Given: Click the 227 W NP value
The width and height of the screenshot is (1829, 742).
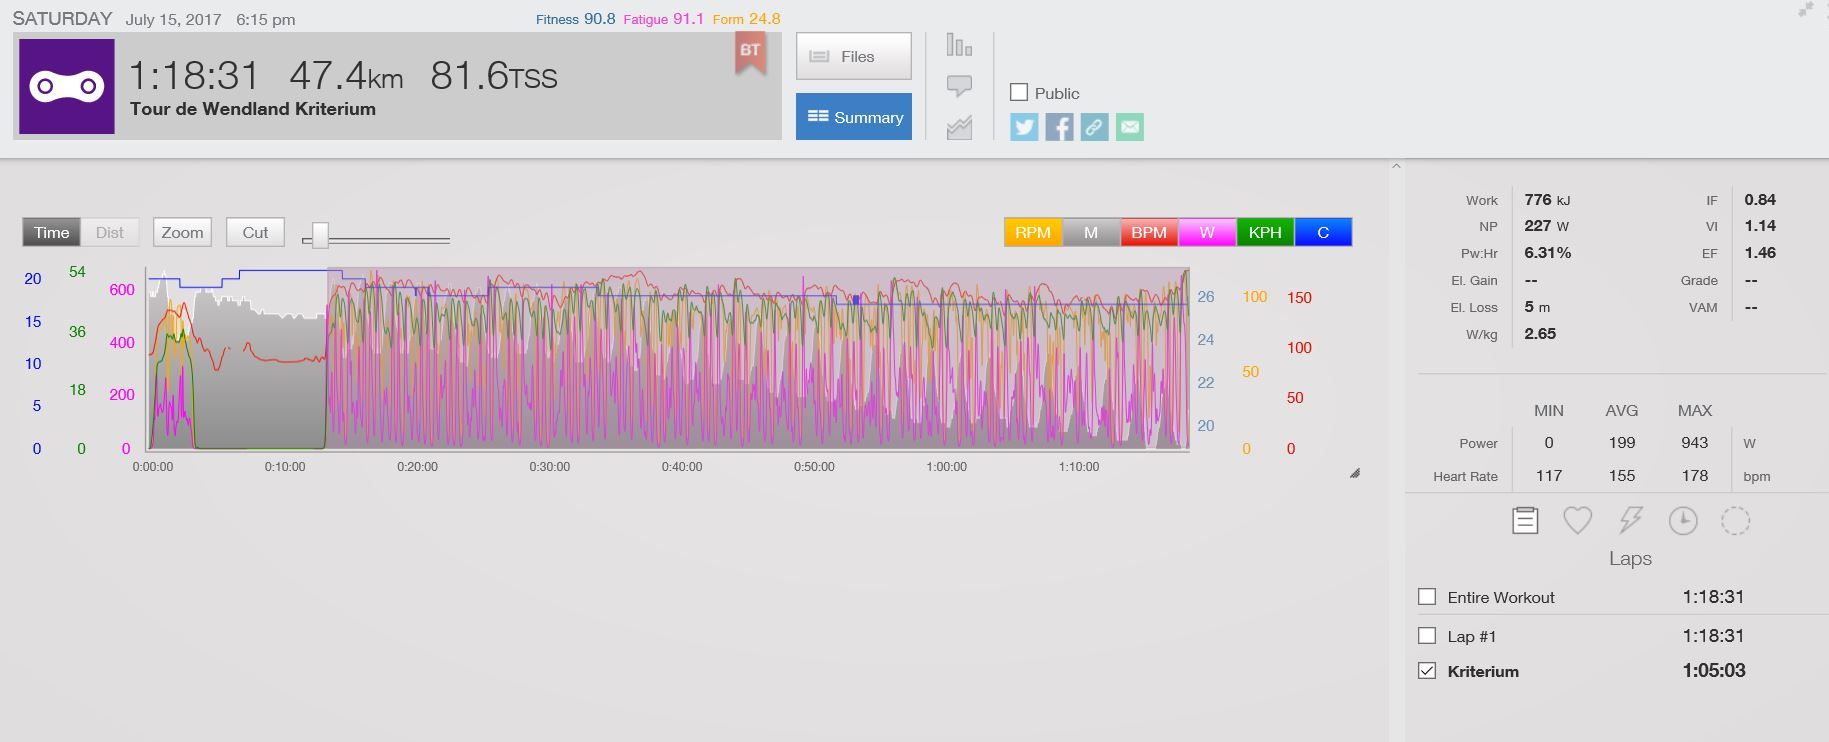Looking at the screenshot, I should point(1546,226).
